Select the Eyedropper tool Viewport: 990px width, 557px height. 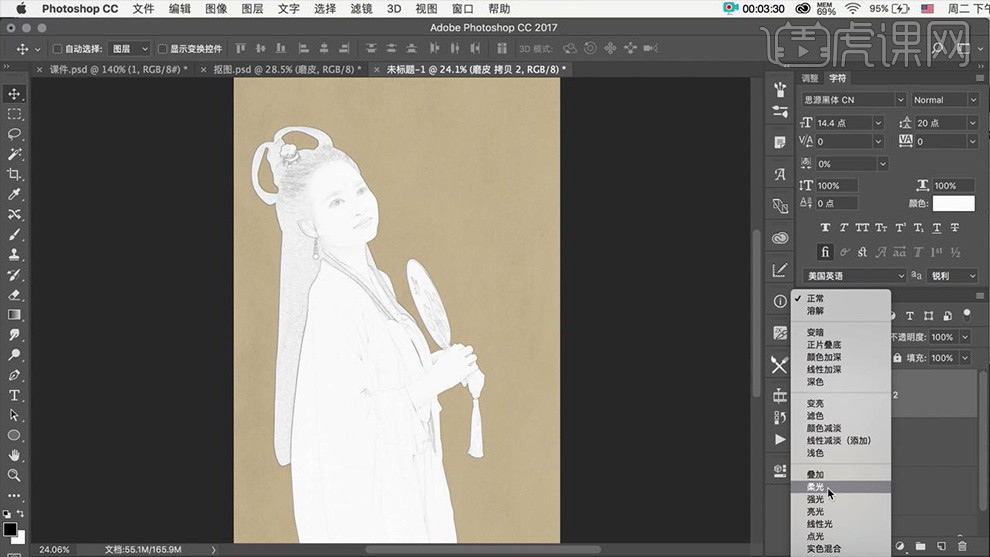click(x=14, y=195)
